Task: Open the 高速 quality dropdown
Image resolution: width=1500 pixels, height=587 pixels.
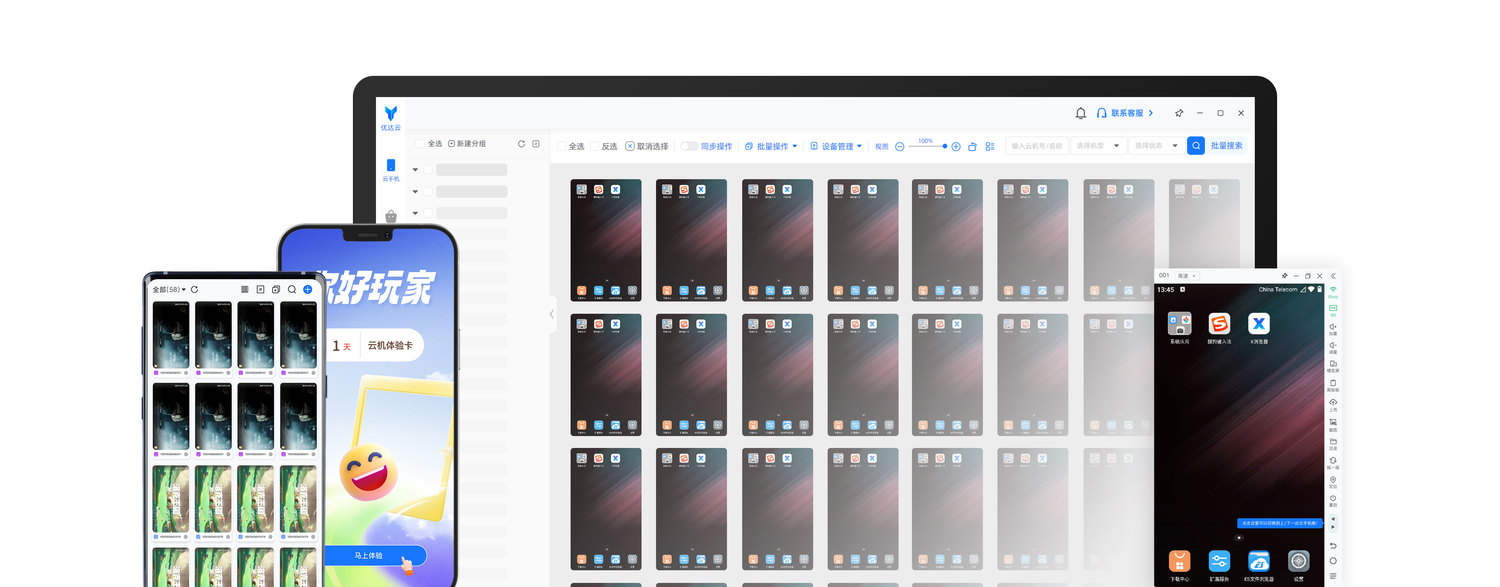Action: tap(1188, 276)
